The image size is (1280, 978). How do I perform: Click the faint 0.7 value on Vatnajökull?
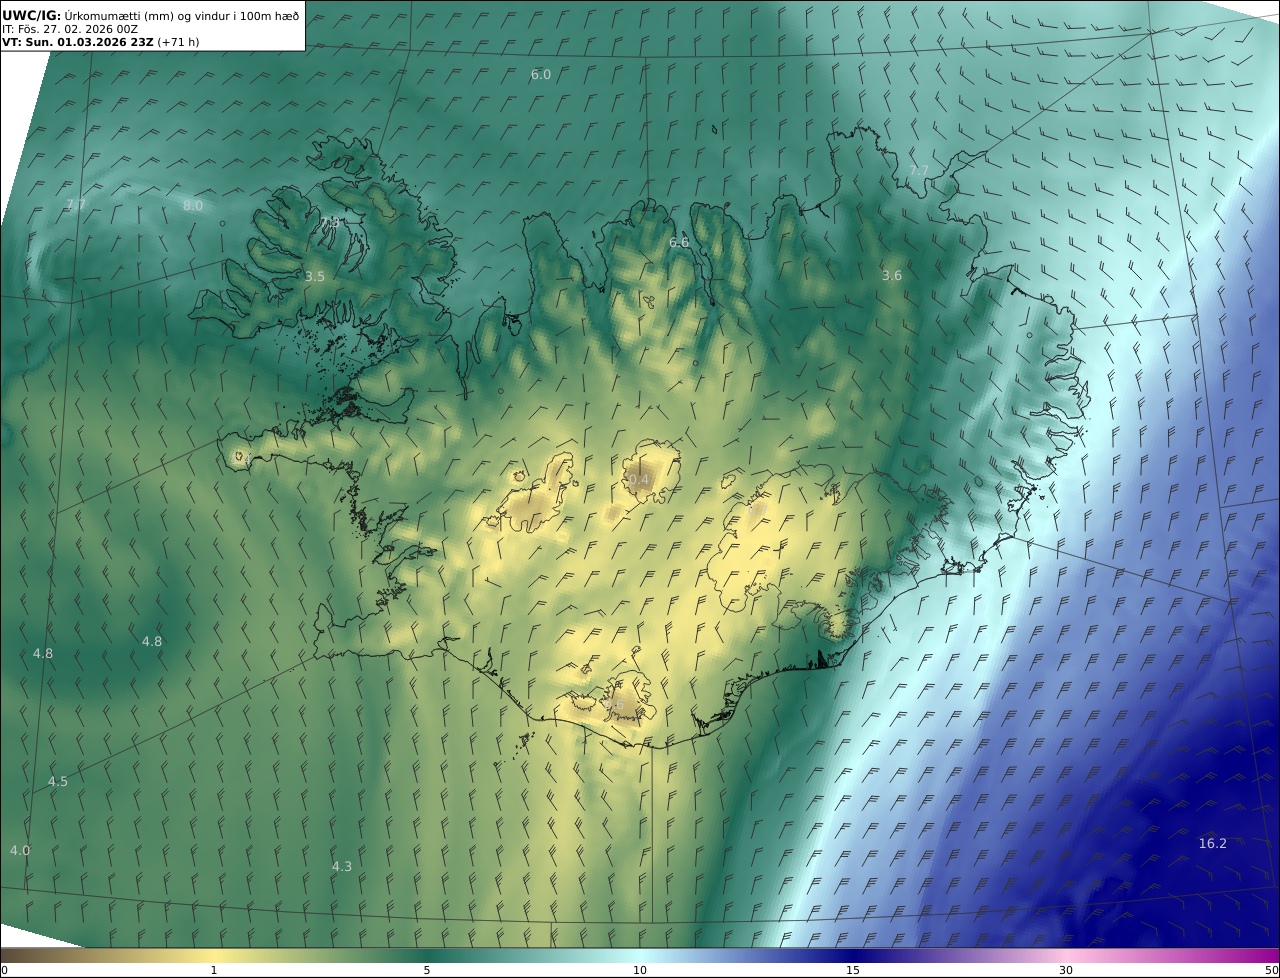757,509
